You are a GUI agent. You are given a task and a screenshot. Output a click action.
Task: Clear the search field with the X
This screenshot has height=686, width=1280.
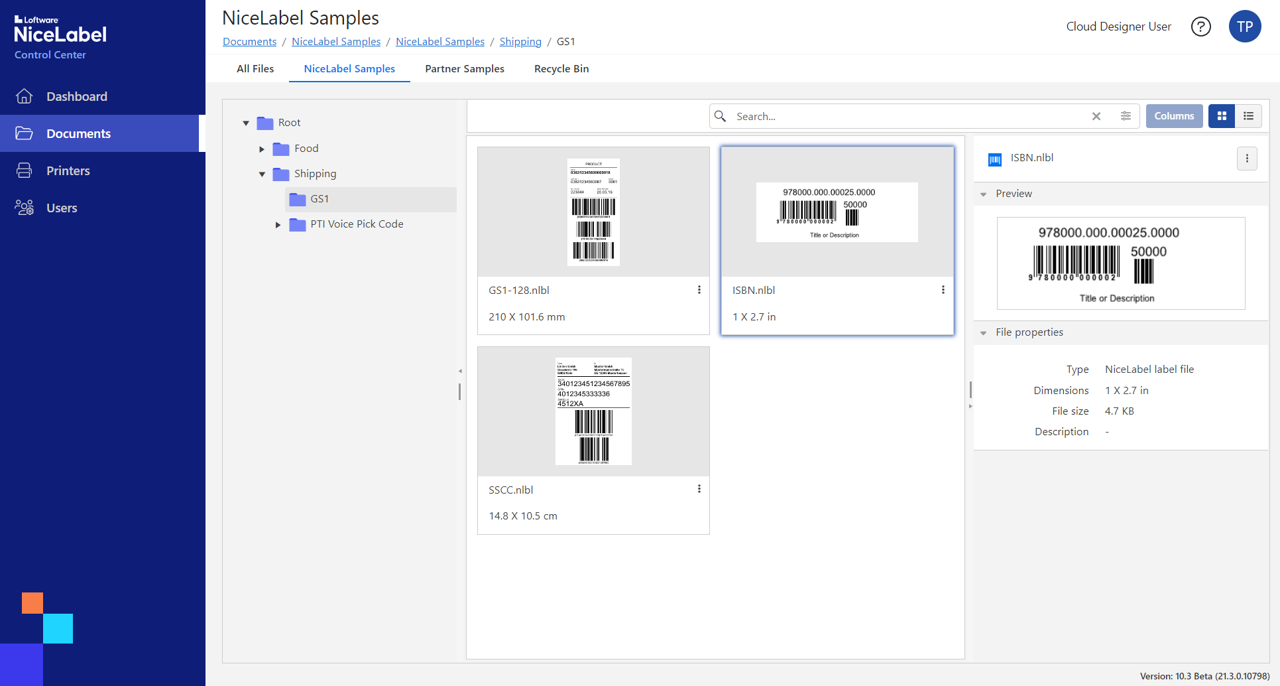click(1096, 116)
